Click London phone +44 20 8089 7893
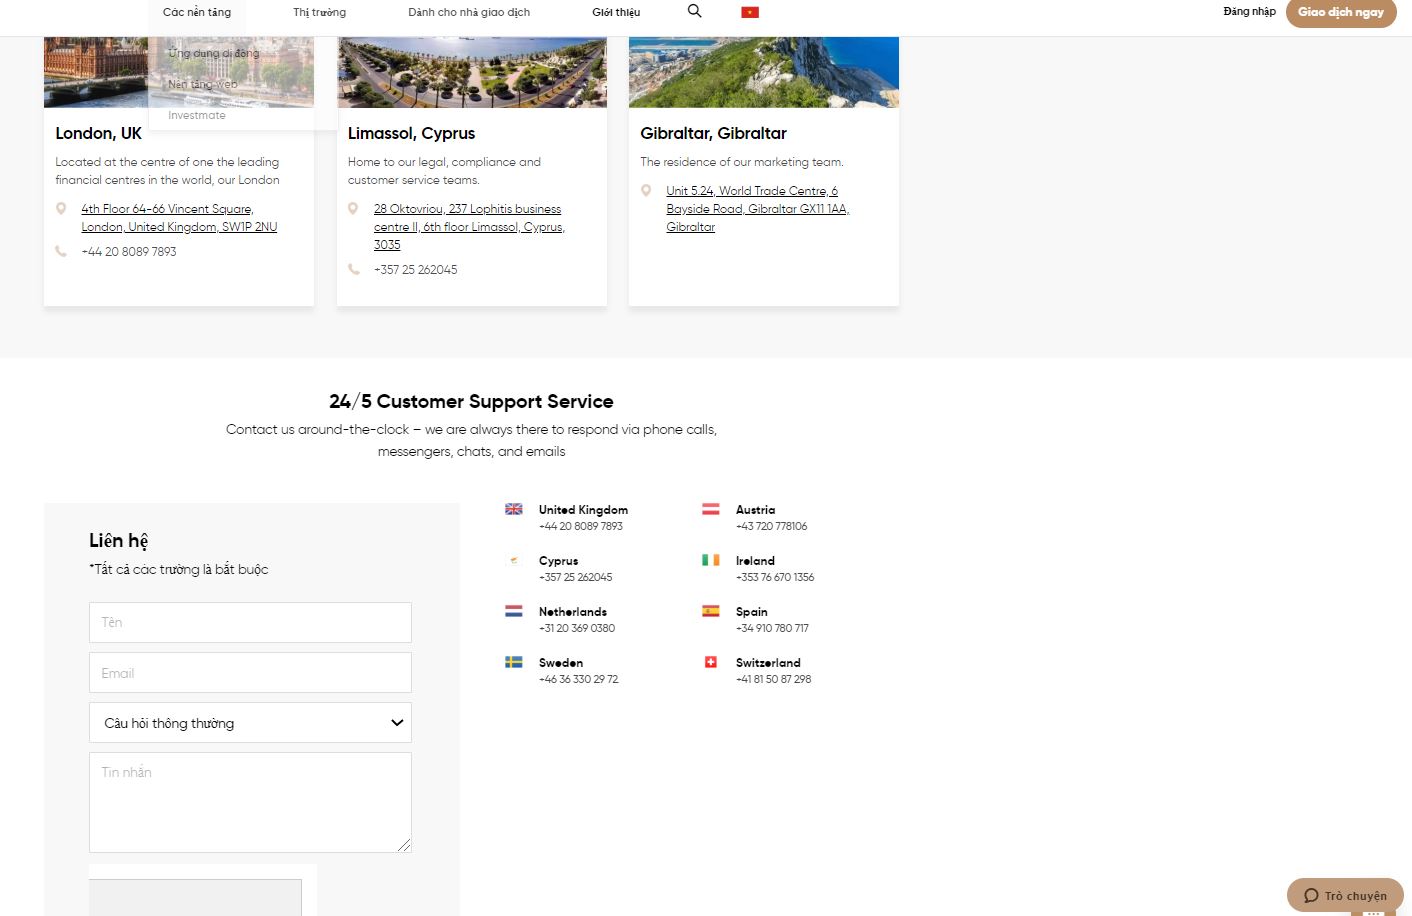This screenshot has width=1412, height=916. coord(129,252)
